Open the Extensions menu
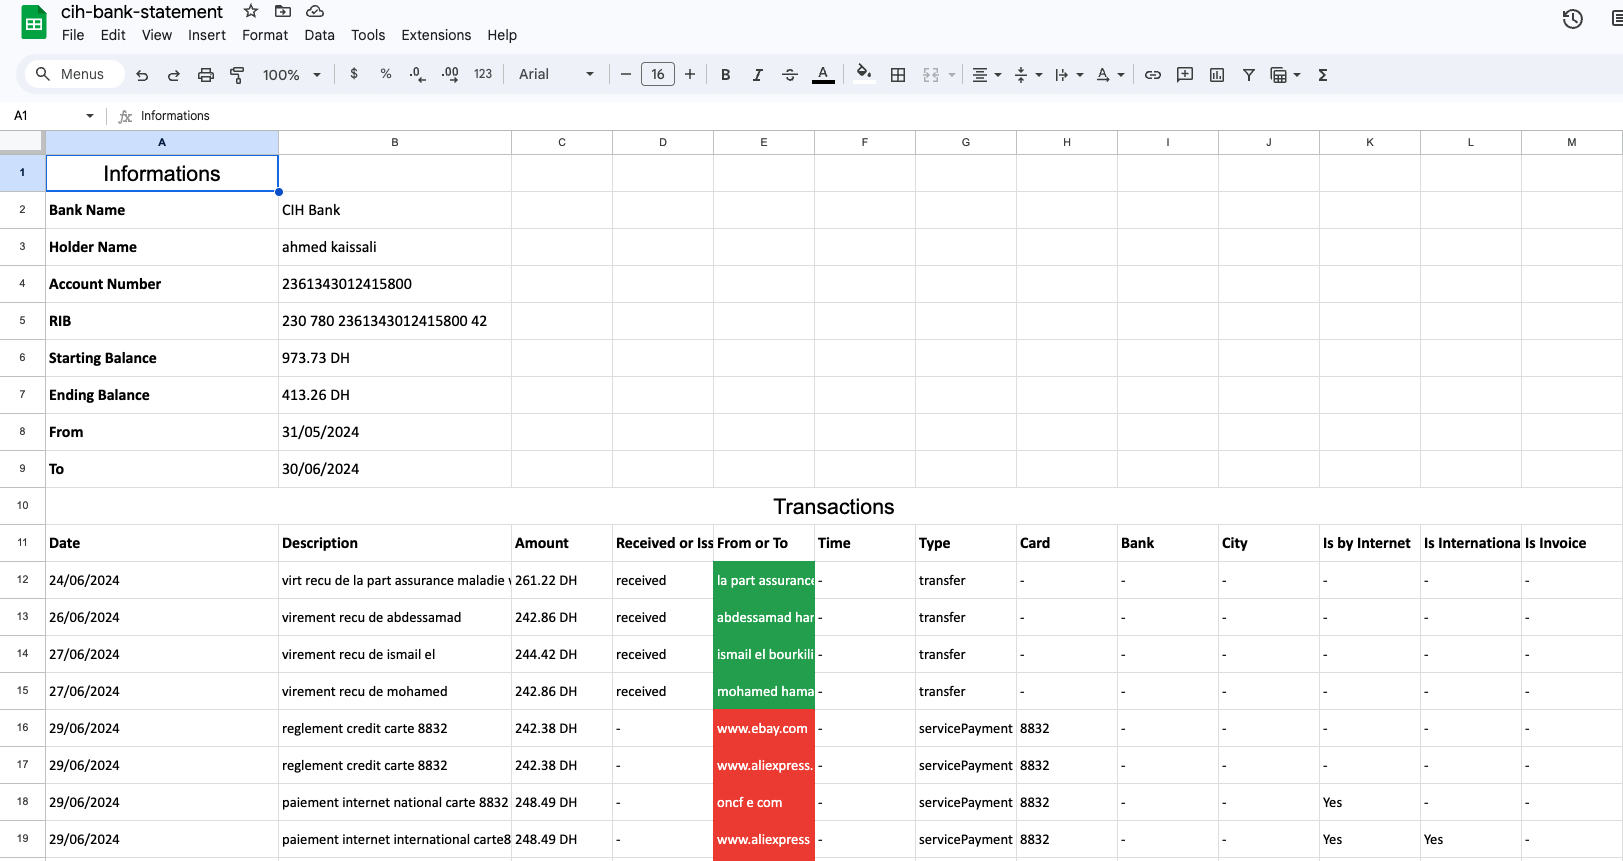Viewport: 1623px width, 861px height. [x=436, y=35]
